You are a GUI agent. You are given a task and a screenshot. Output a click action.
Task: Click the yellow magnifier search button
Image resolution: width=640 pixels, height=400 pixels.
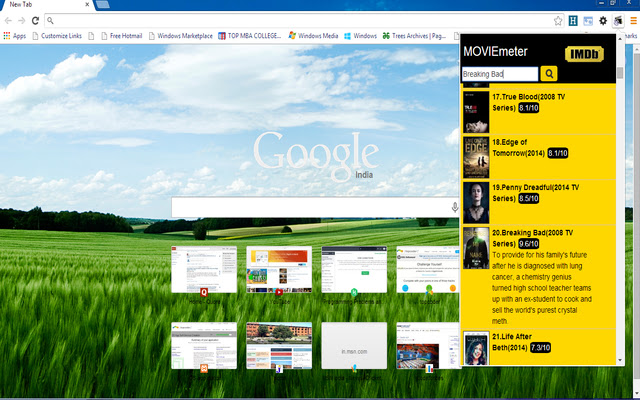pos(549,74)
